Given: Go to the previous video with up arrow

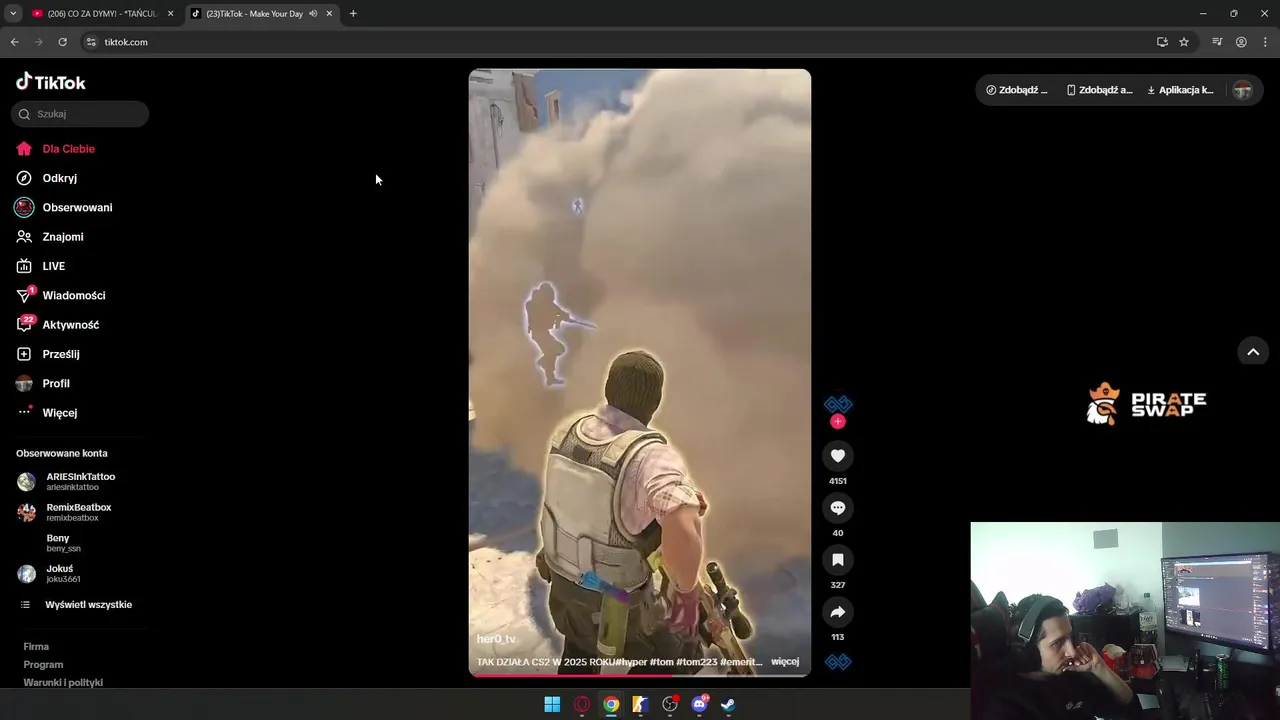Looking at the screenshot, I should click(x=1253, y=352).
